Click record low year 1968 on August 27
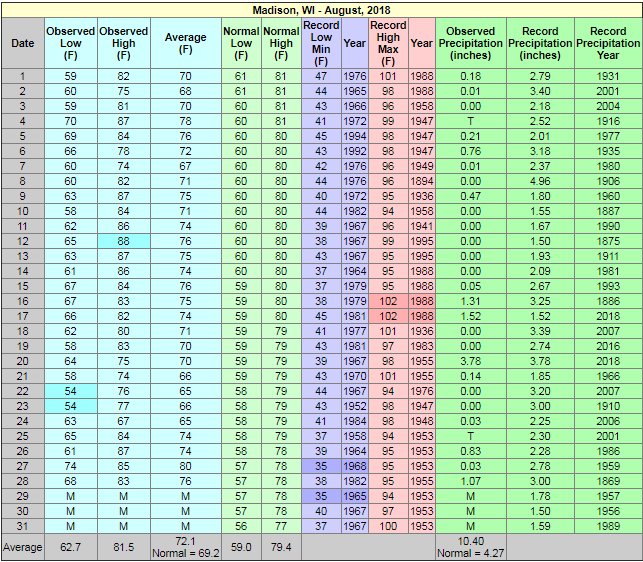The width and height of the screenshot is (643, 562). pyautogui.click(x=355, y=466)
